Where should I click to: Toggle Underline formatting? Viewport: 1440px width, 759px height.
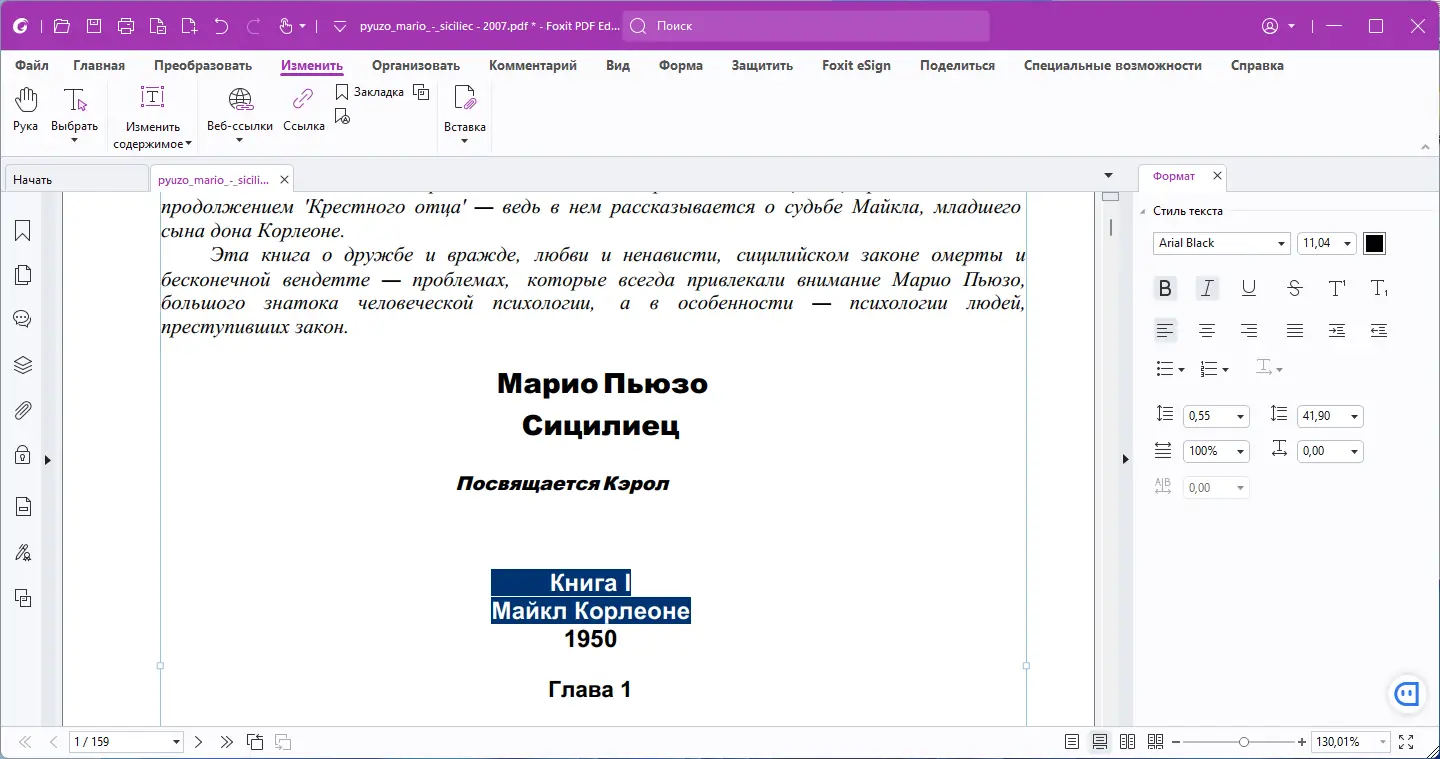[x=1249, y=289]
